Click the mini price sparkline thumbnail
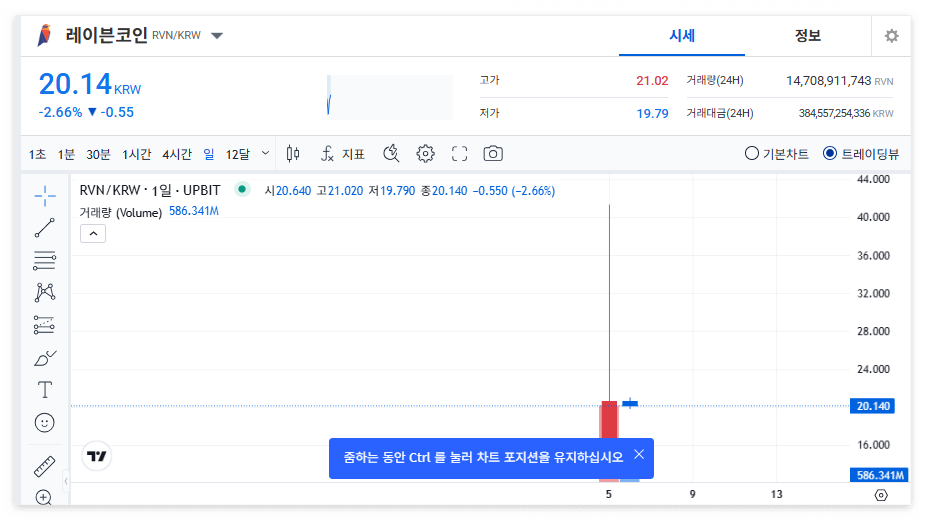 [390, 97]
